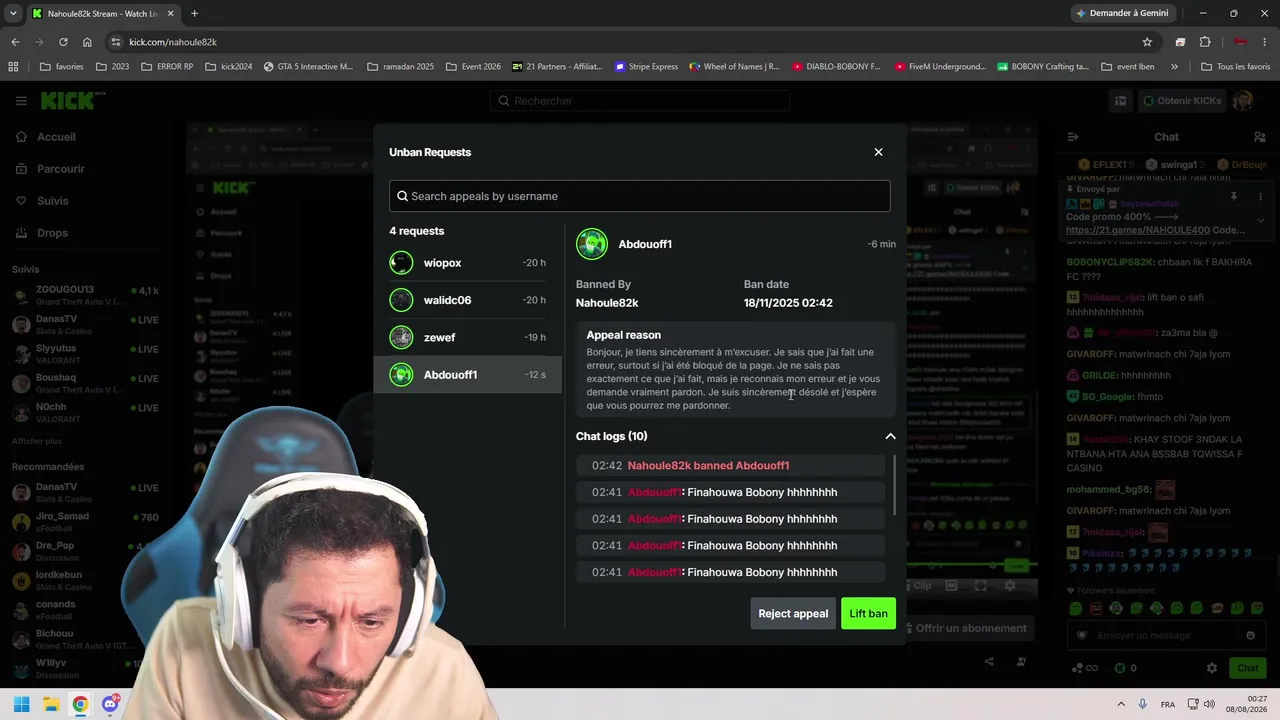The height and width of the screenshot is (720, 1280).
Task: Collapse the Chat logs section
Action: point(890,436)
